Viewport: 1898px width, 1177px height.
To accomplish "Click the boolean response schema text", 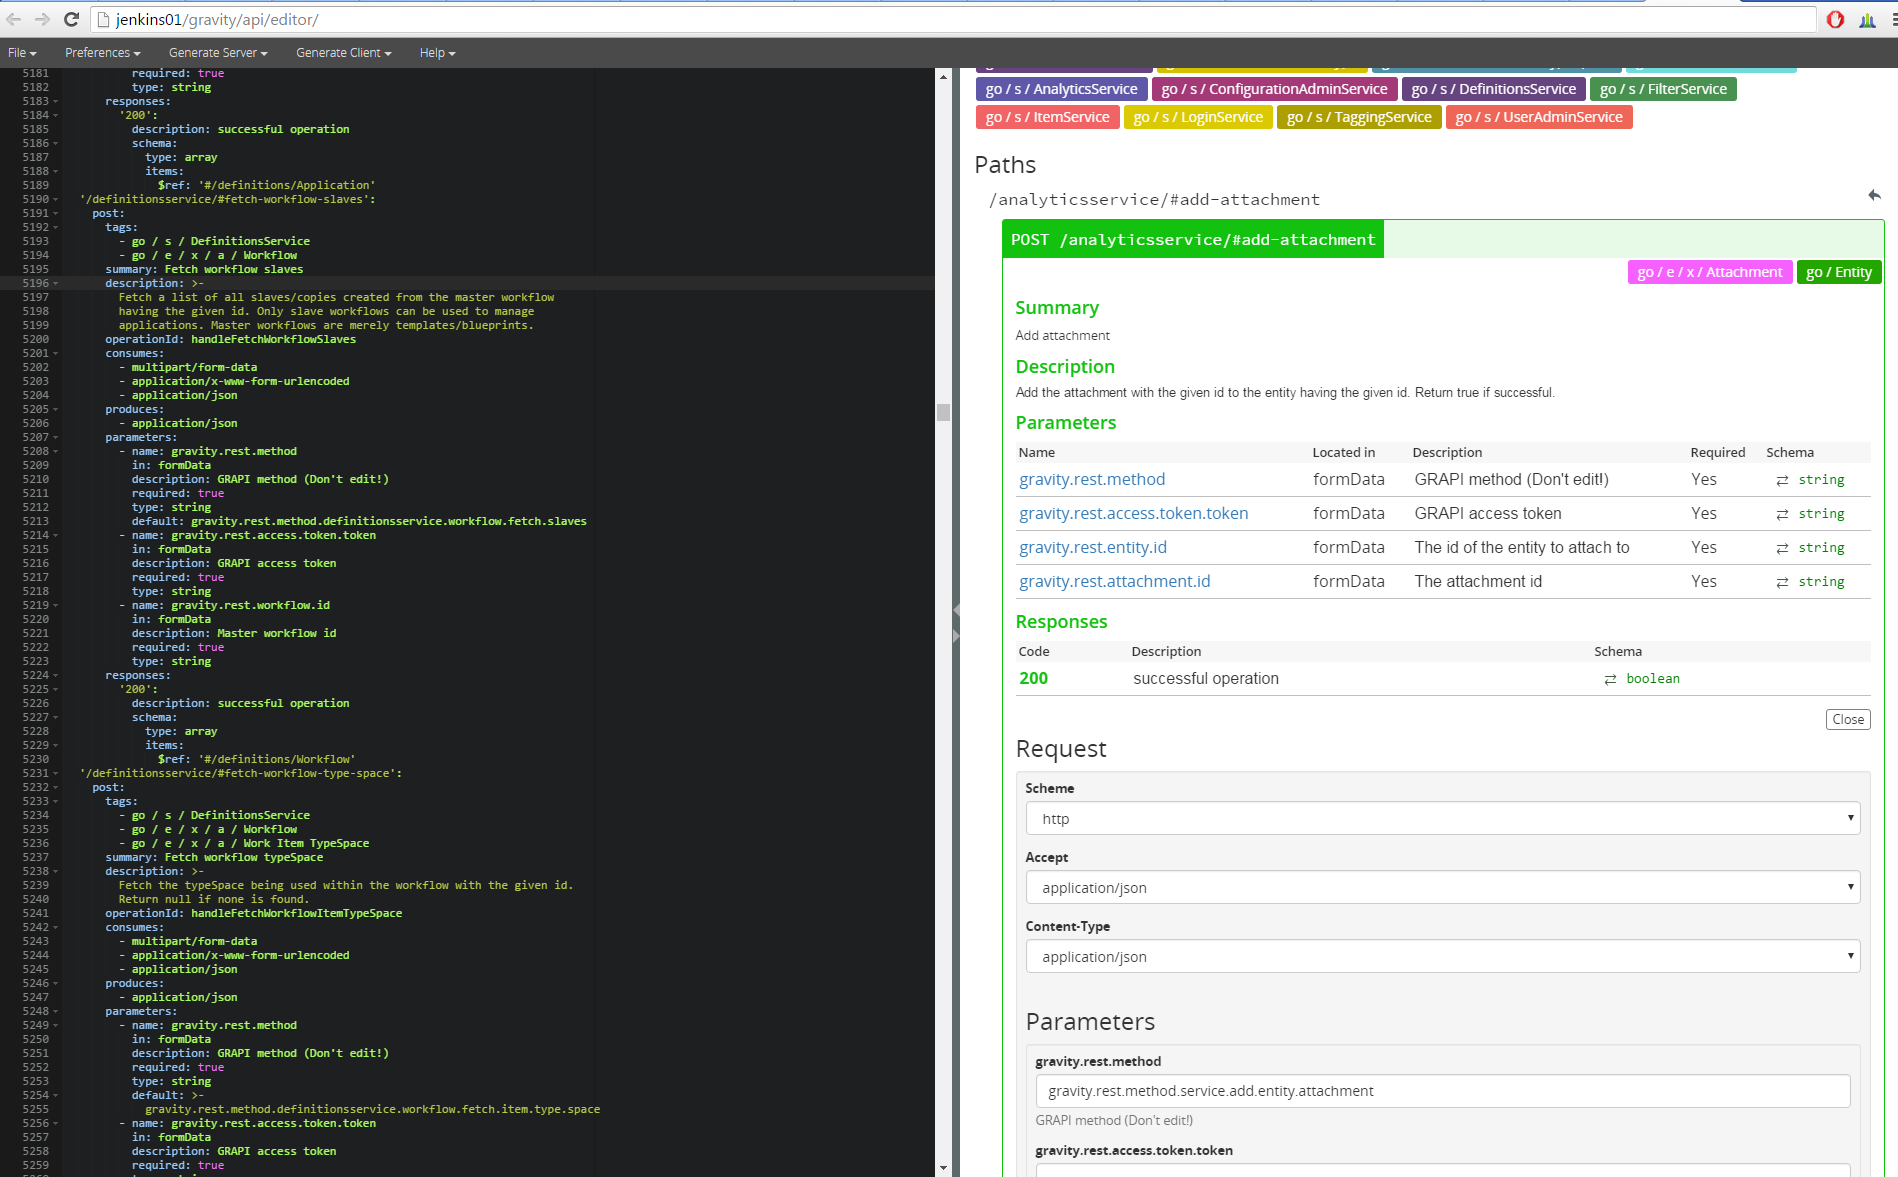I will click(1653, 678).
